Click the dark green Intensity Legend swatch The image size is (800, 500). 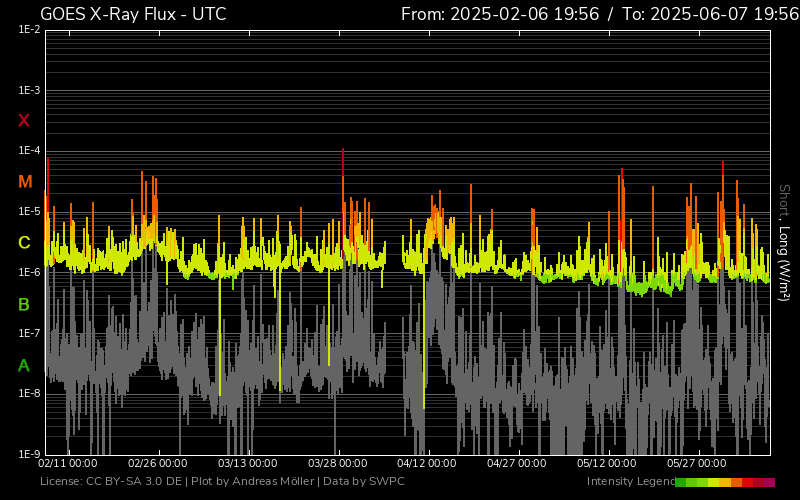pos(681,482)
